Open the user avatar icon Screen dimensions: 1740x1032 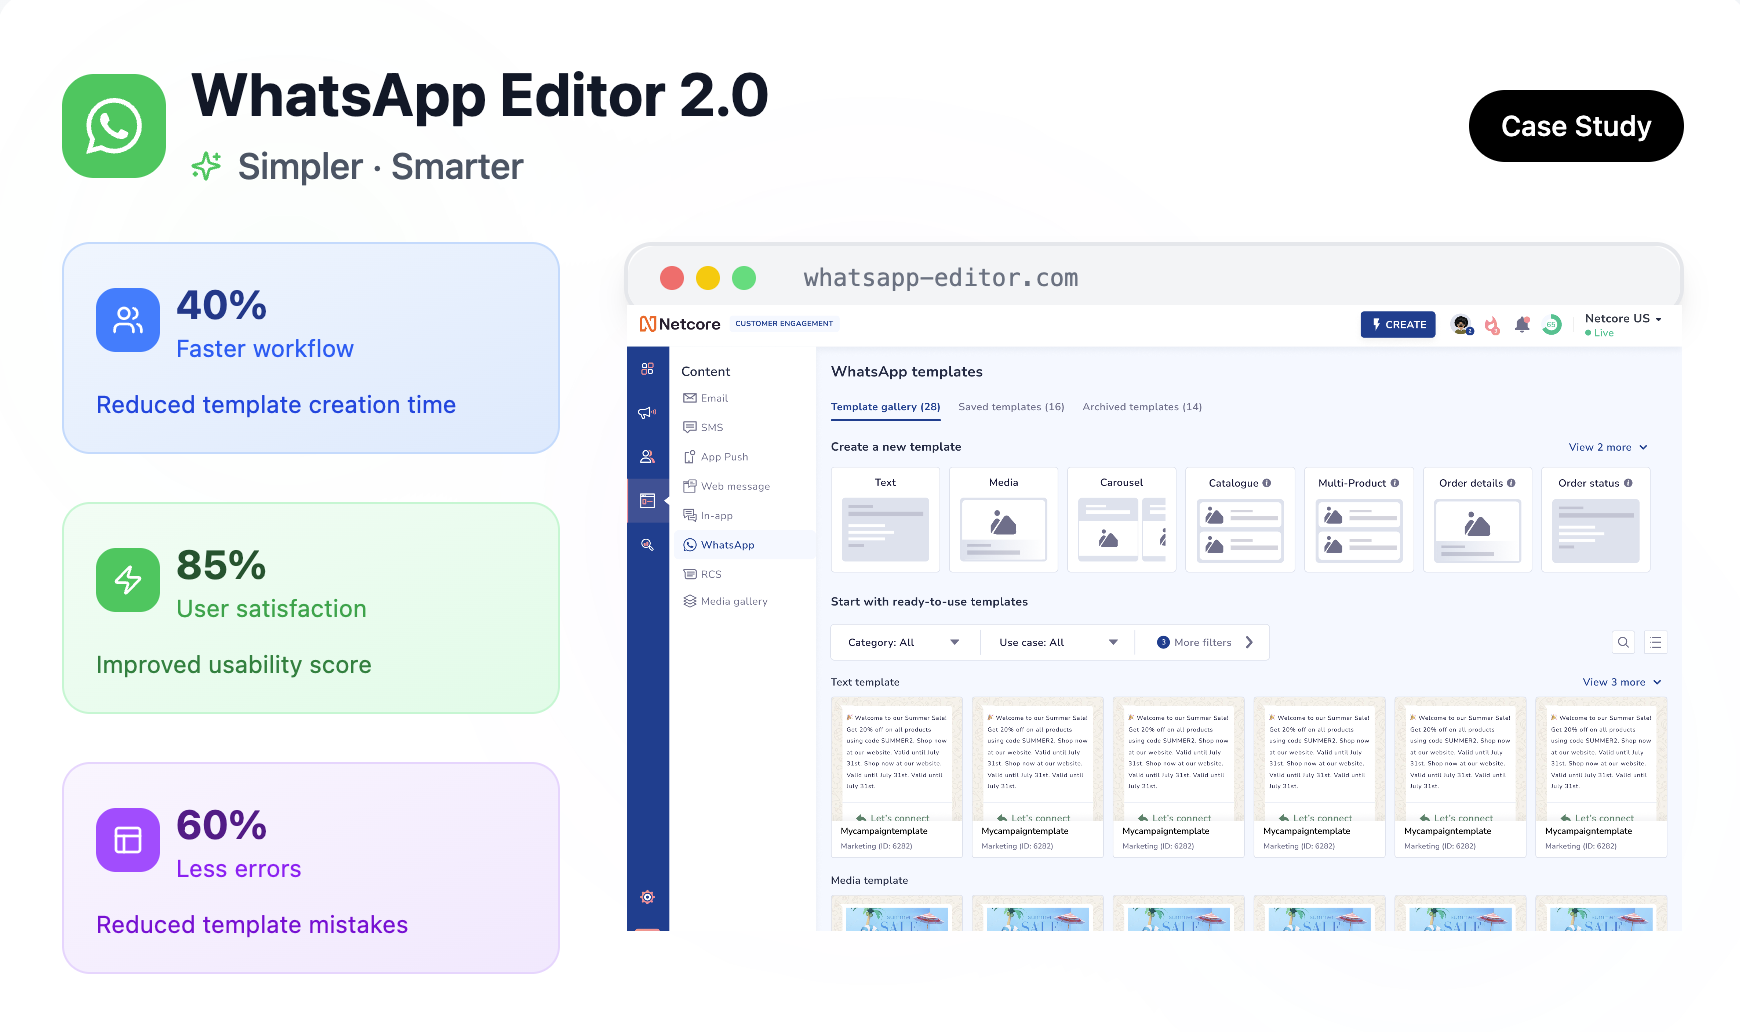(1462, 325)
